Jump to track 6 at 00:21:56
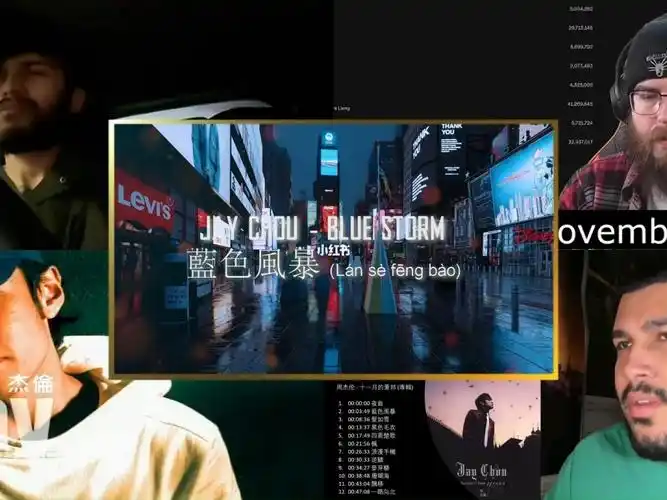667x500 pixels. coord(358,443)
